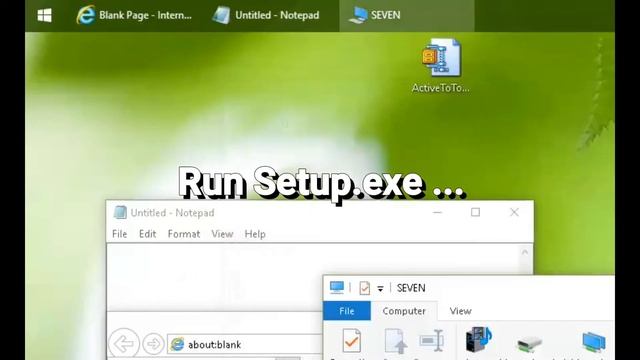The image size is (640, 360).
Task: Select the ActiveToTo... archive desktop icon
Action: (441, 66)
